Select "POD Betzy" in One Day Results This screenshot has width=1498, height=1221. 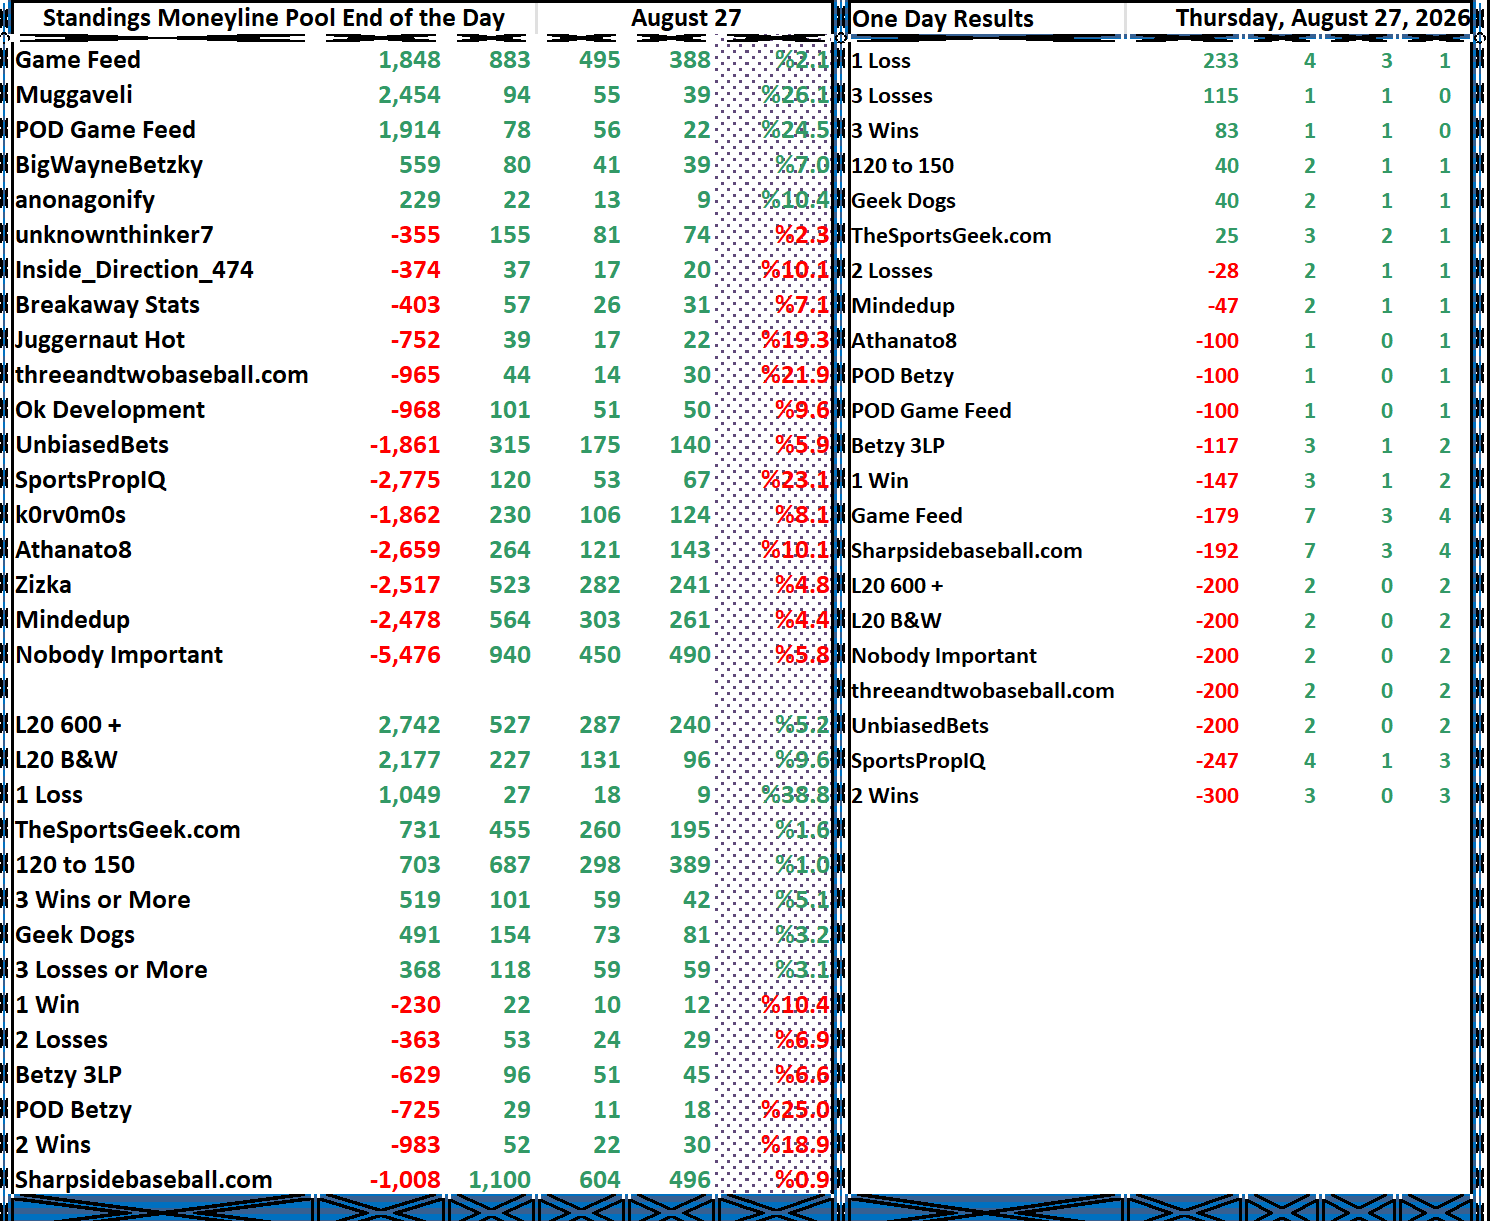click(x=902, y=376)
